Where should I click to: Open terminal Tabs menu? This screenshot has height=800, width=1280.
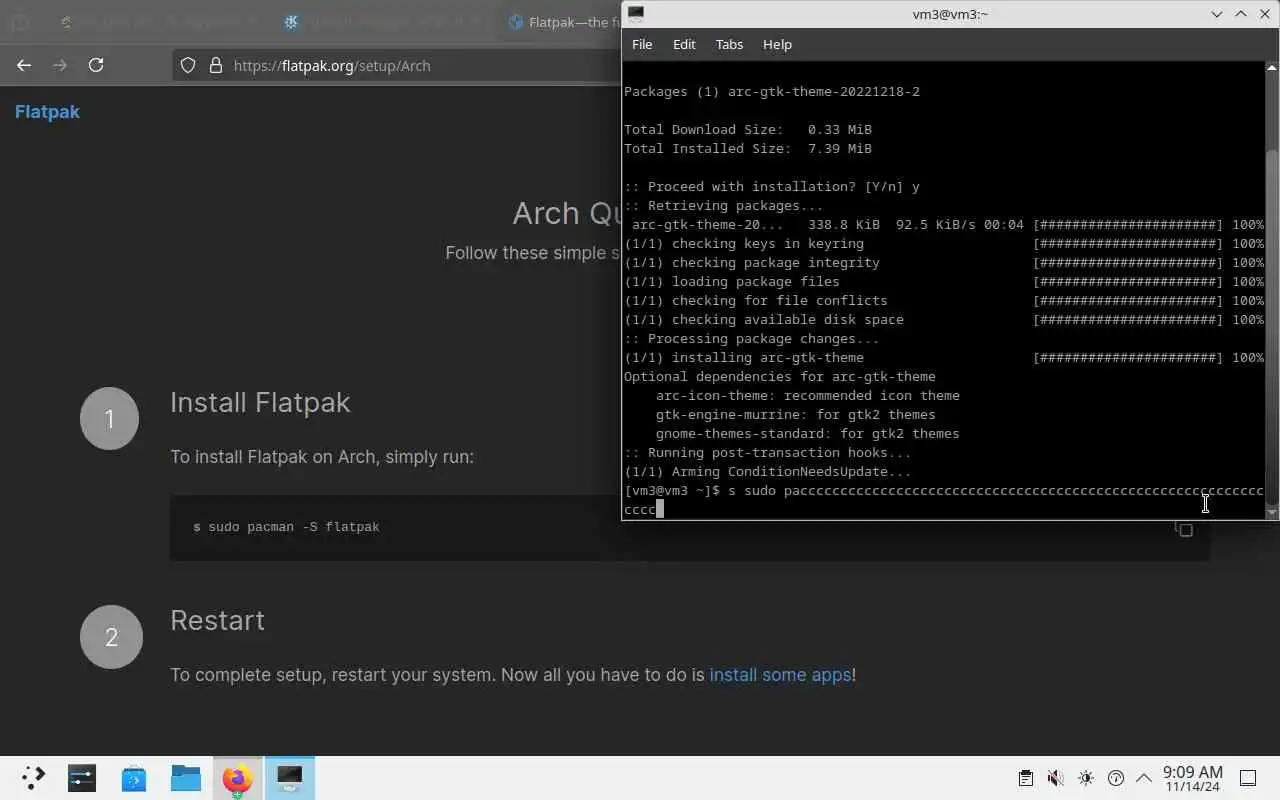[729, 44]
